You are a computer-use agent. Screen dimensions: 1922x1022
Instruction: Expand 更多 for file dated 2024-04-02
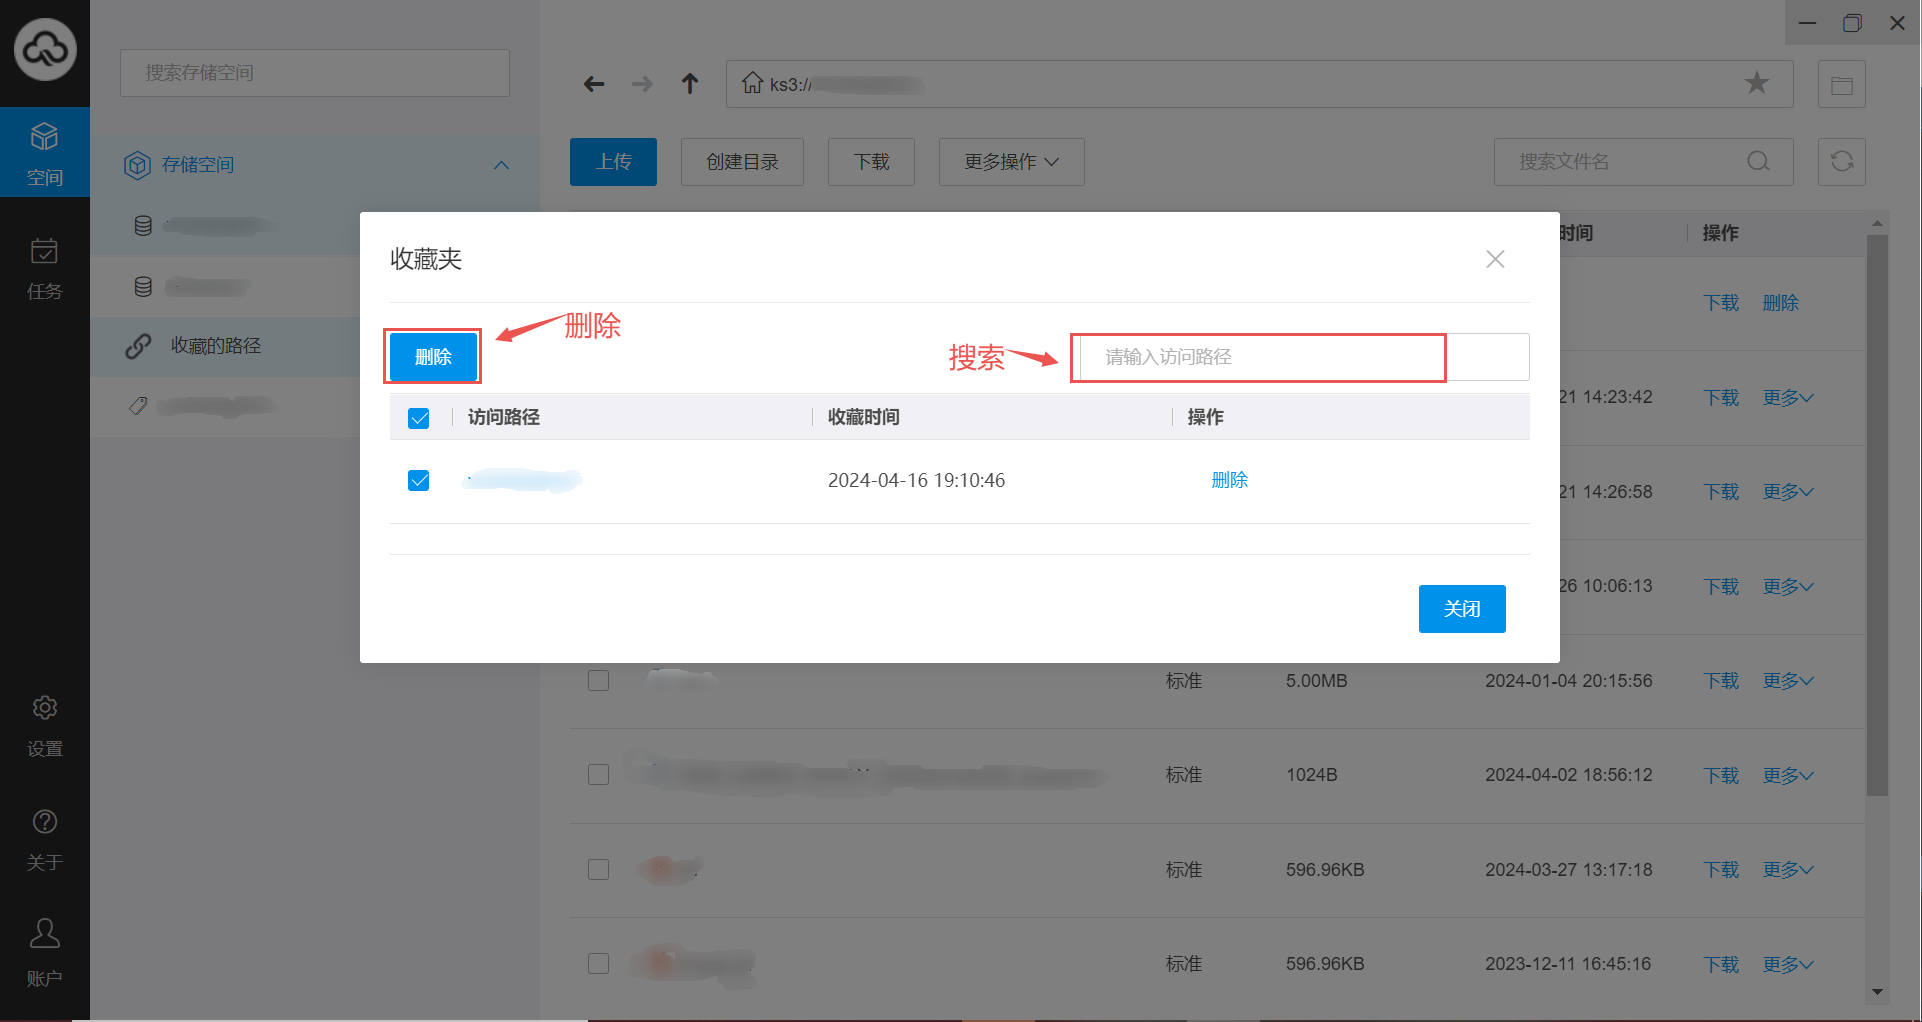click(x=1788, y=776)
